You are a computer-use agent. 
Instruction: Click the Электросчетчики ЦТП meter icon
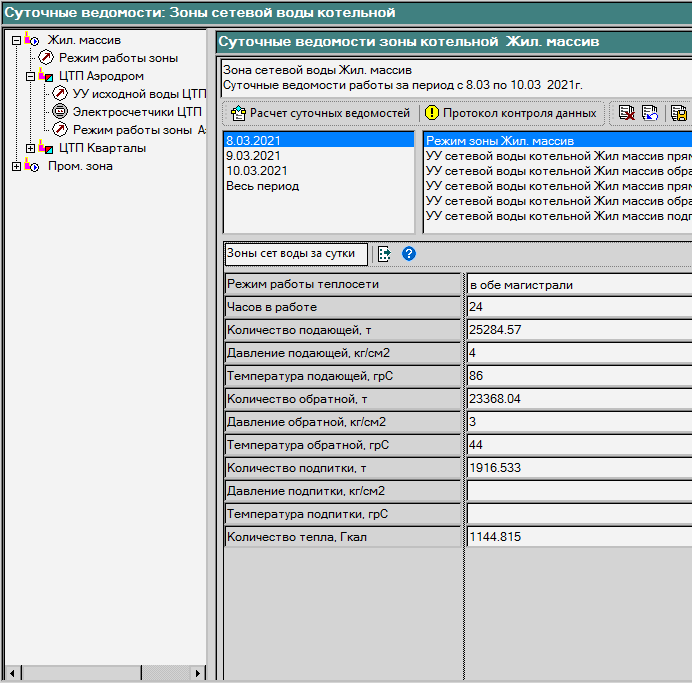pos(60,112)
